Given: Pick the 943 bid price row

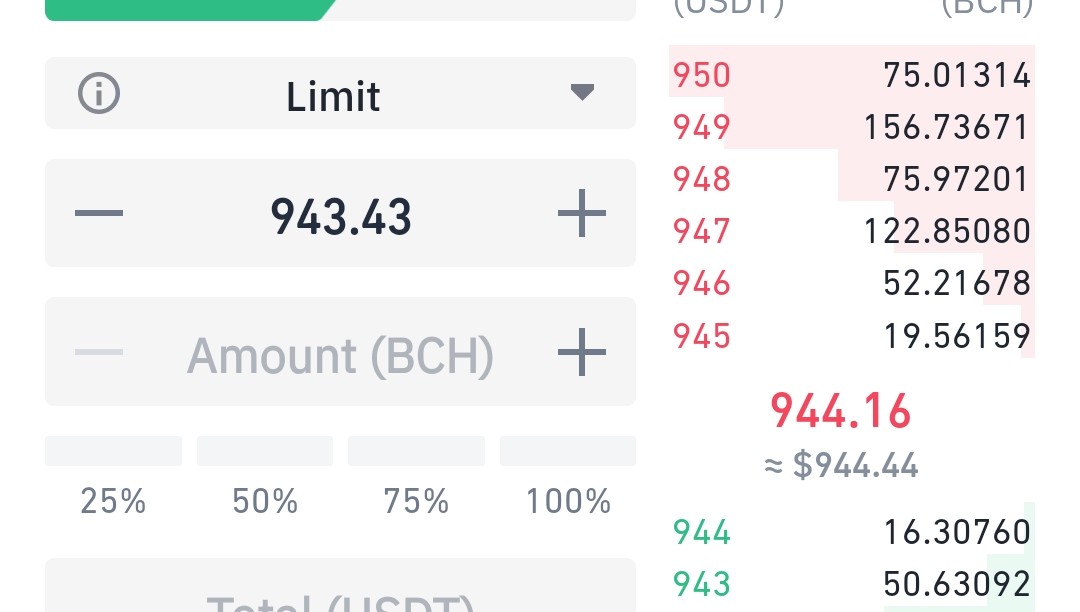Looking at the screenshot, I should coord(851,584).
